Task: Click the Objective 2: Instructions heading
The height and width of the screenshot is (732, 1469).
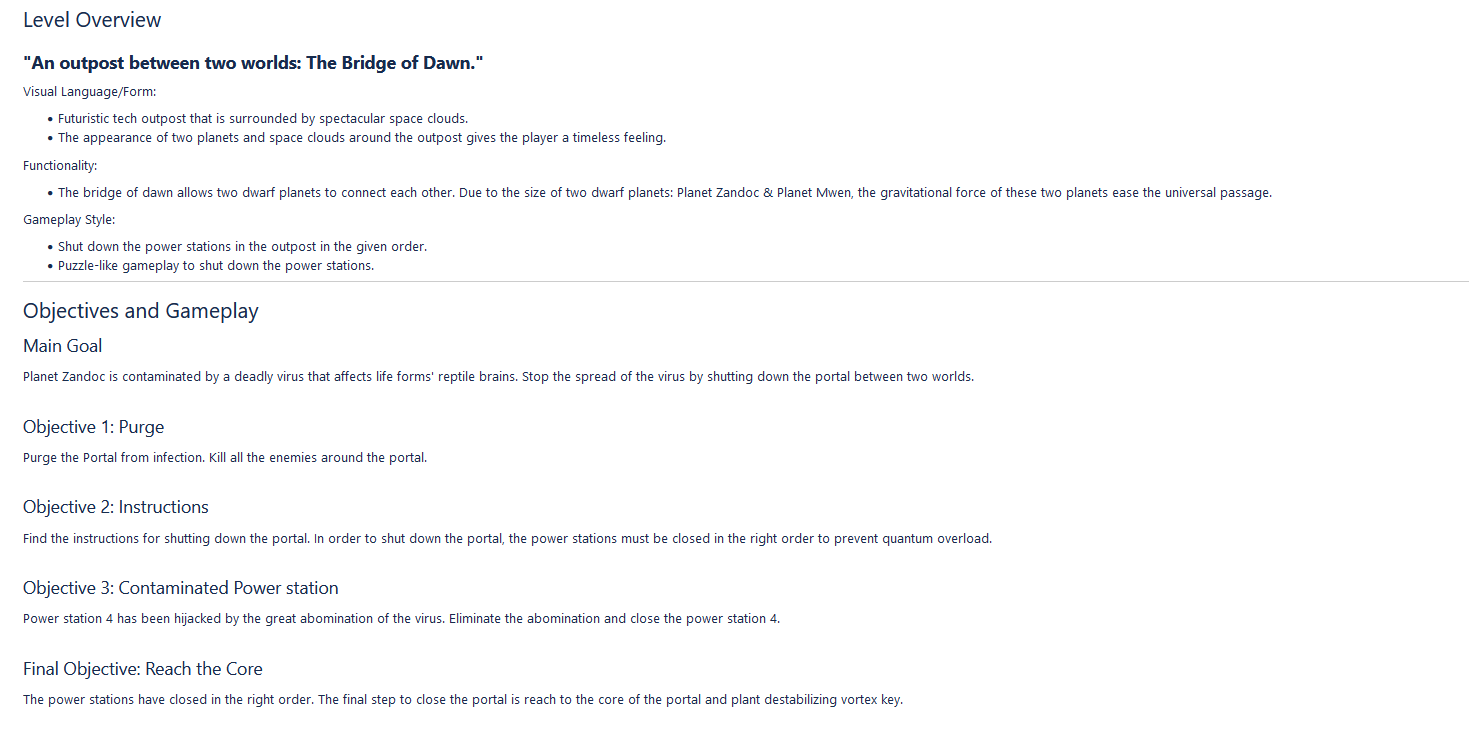Action: pos(115,507)
